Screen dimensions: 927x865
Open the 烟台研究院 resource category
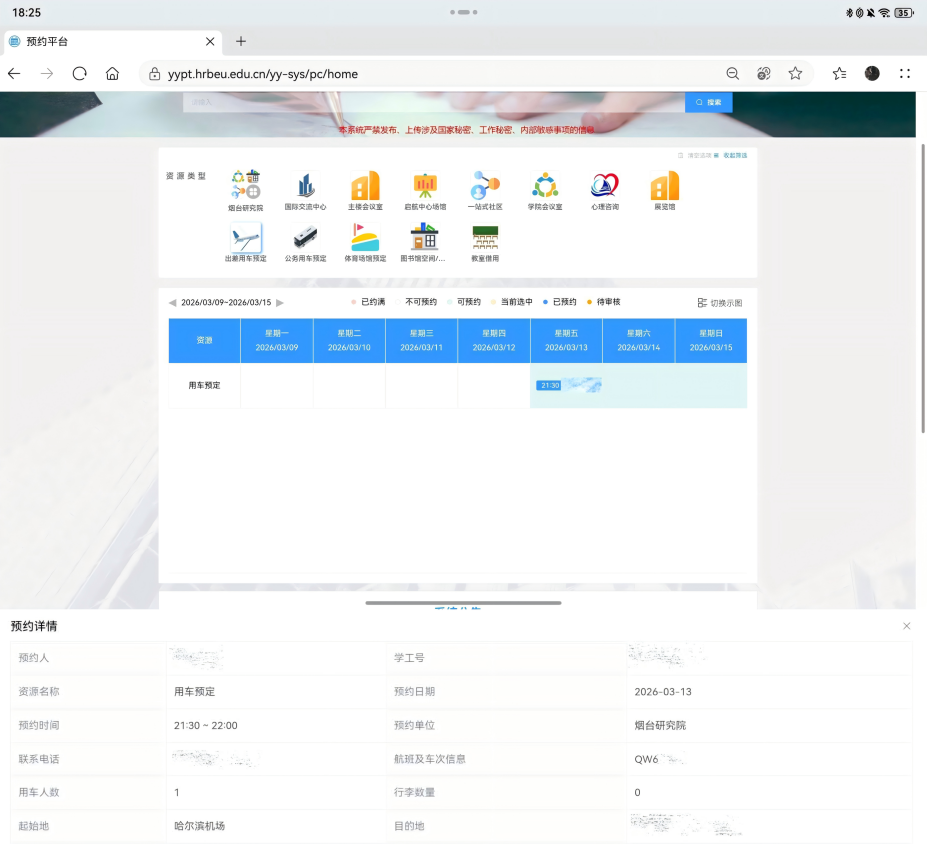coord(245,187)
